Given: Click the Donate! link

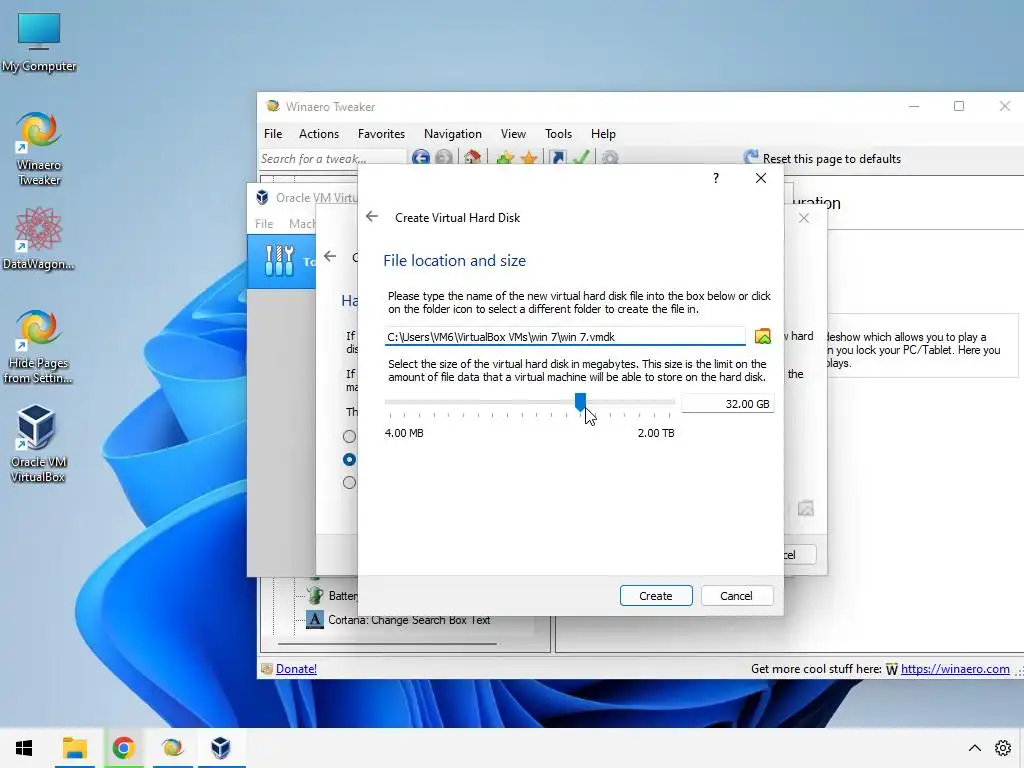Looking at the screenshot, I should [x=296, y=669].
